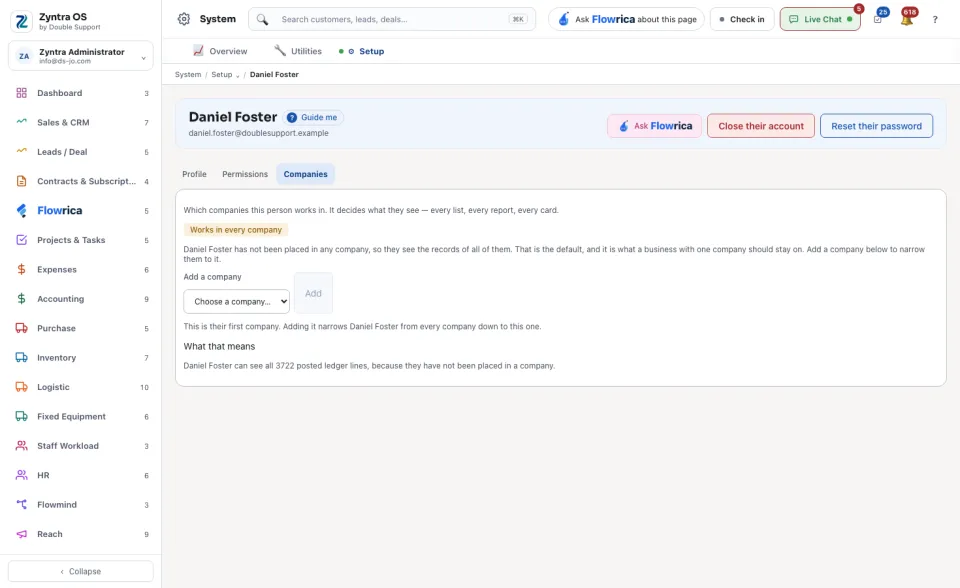Collapse the sidebar
The image size is (960, 588).
point(81,571)
